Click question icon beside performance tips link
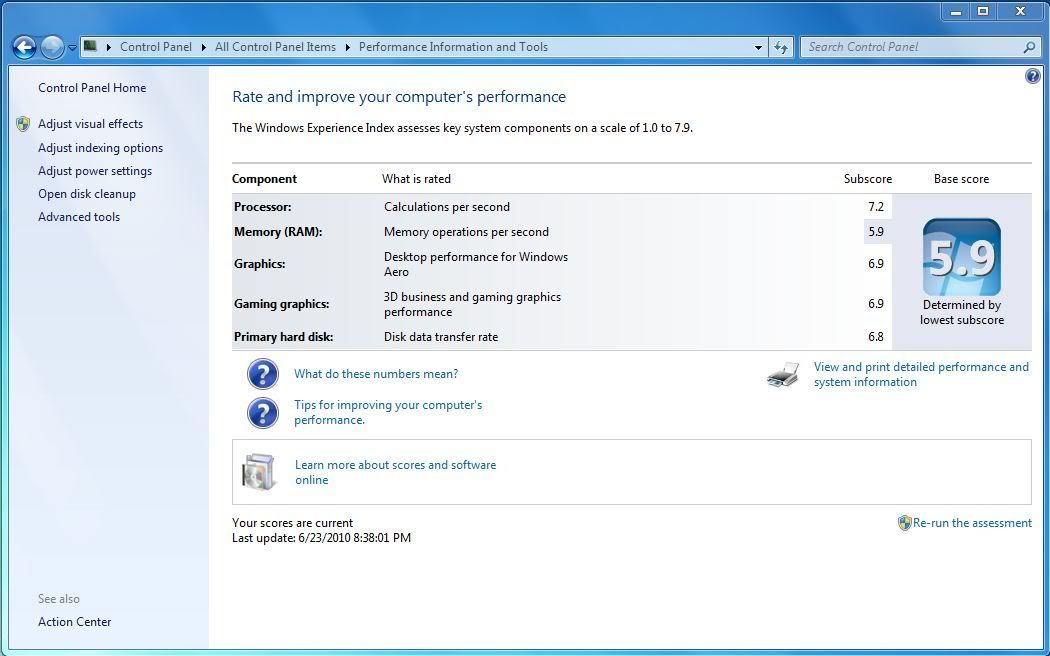The height and width of the screenshot is (656, 1050). click(x=262, y=413)
